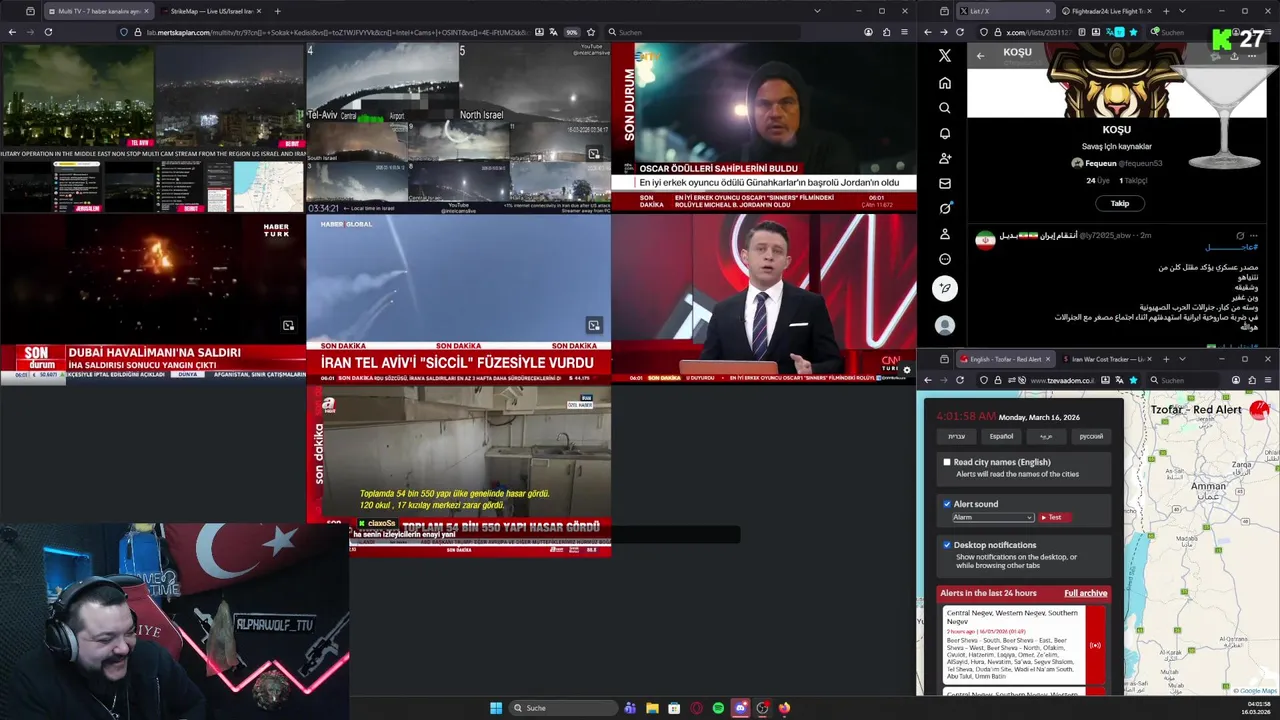Image resolution: width=1280 pixels, height=720 pixels.
Task: Click the X logo in sidebar
Action: [x=945, y=56]
